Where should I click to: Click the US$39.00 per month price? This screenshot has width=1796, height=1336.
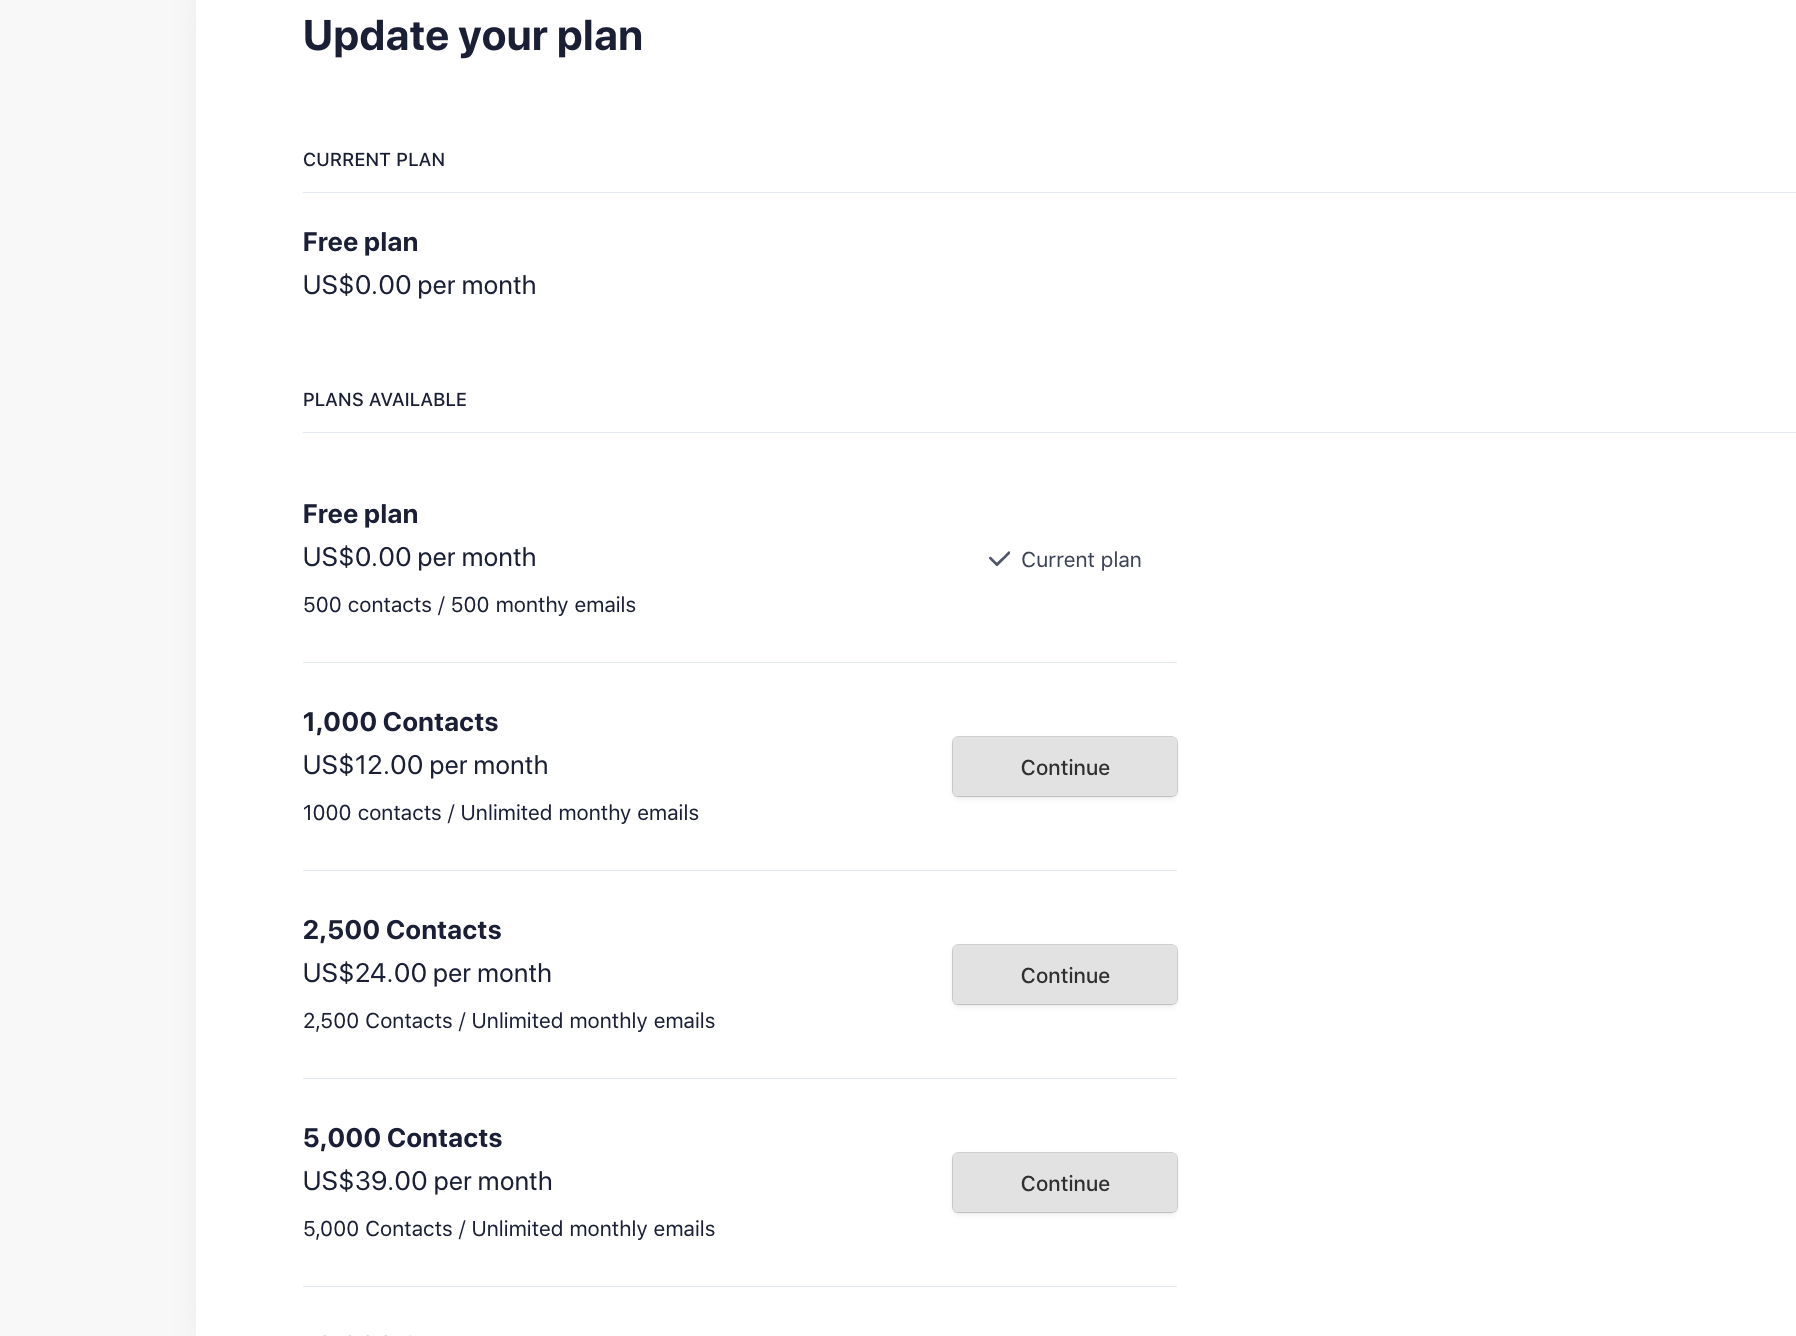pyautogui.click(x=427, y=1181)
